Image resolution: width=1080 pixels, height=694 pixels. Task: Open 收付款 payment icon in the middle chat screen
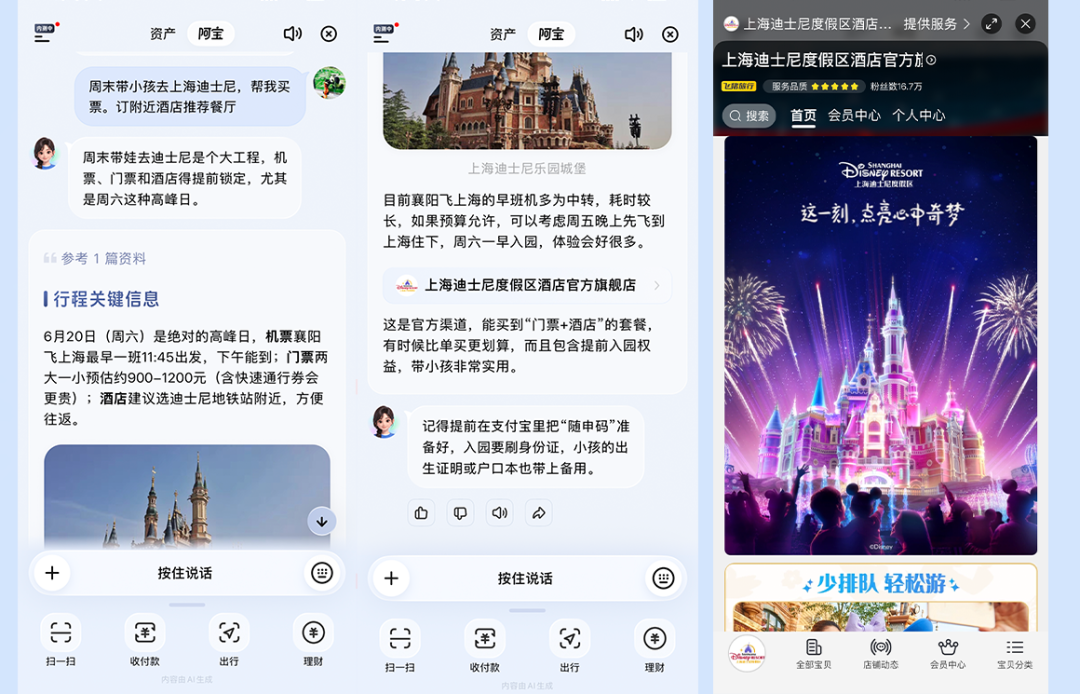pyautogui.click(x=485, y=638)
